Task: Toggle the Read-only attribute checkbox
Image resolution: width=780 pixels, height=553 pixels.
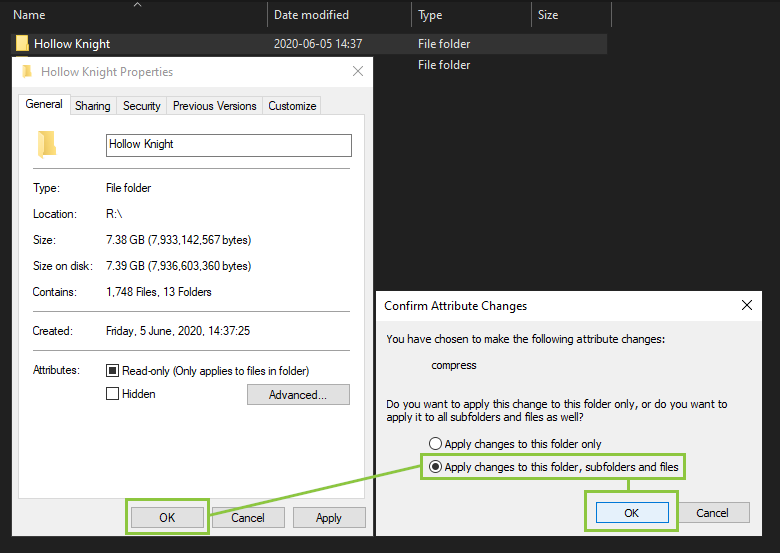Action: tap(112, 370)
